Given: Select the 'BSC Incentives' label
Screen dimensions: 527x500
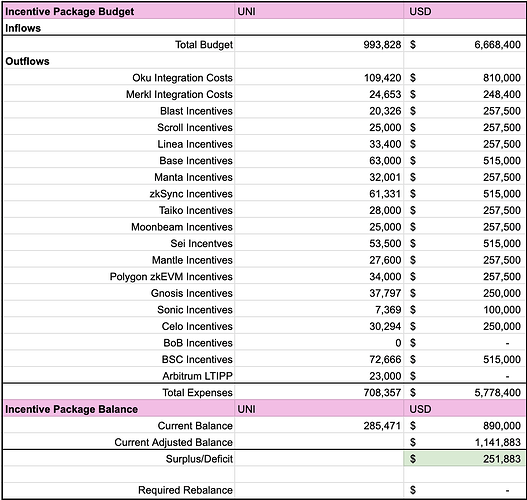Looking at the screenshot, I should click(x=197, y=359).
